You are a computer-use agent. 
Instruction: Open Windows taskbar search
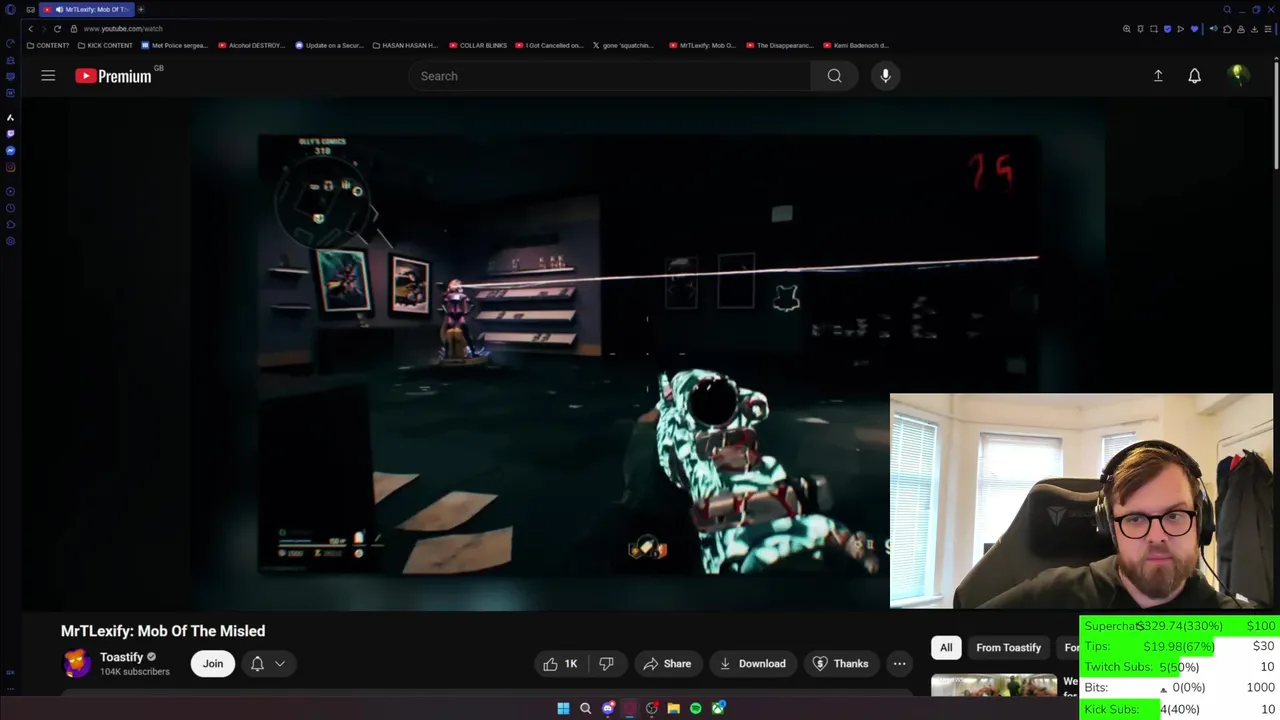coord(585,709)
